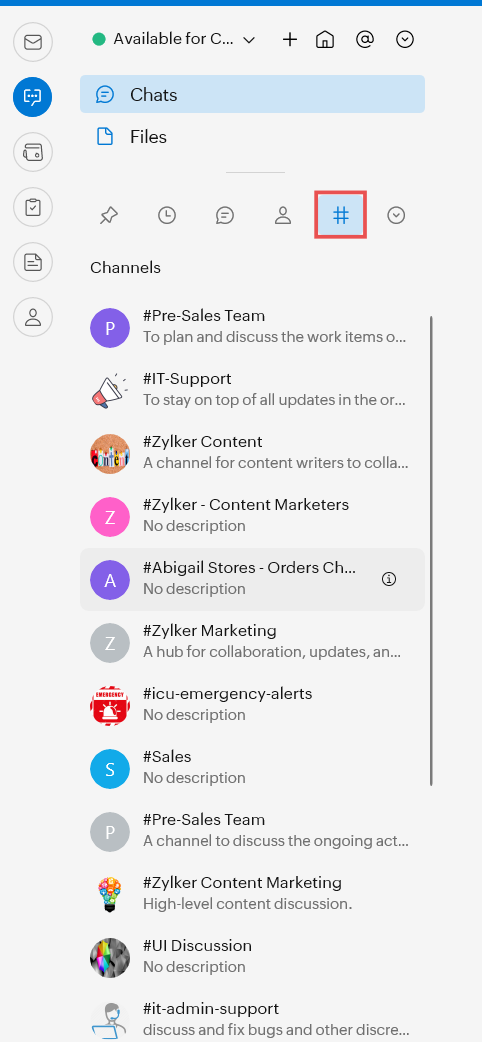The width and height of the screenshot is (482, 1042).
Task: Show info for Abigail Stores channel
Action: point(389,579)
